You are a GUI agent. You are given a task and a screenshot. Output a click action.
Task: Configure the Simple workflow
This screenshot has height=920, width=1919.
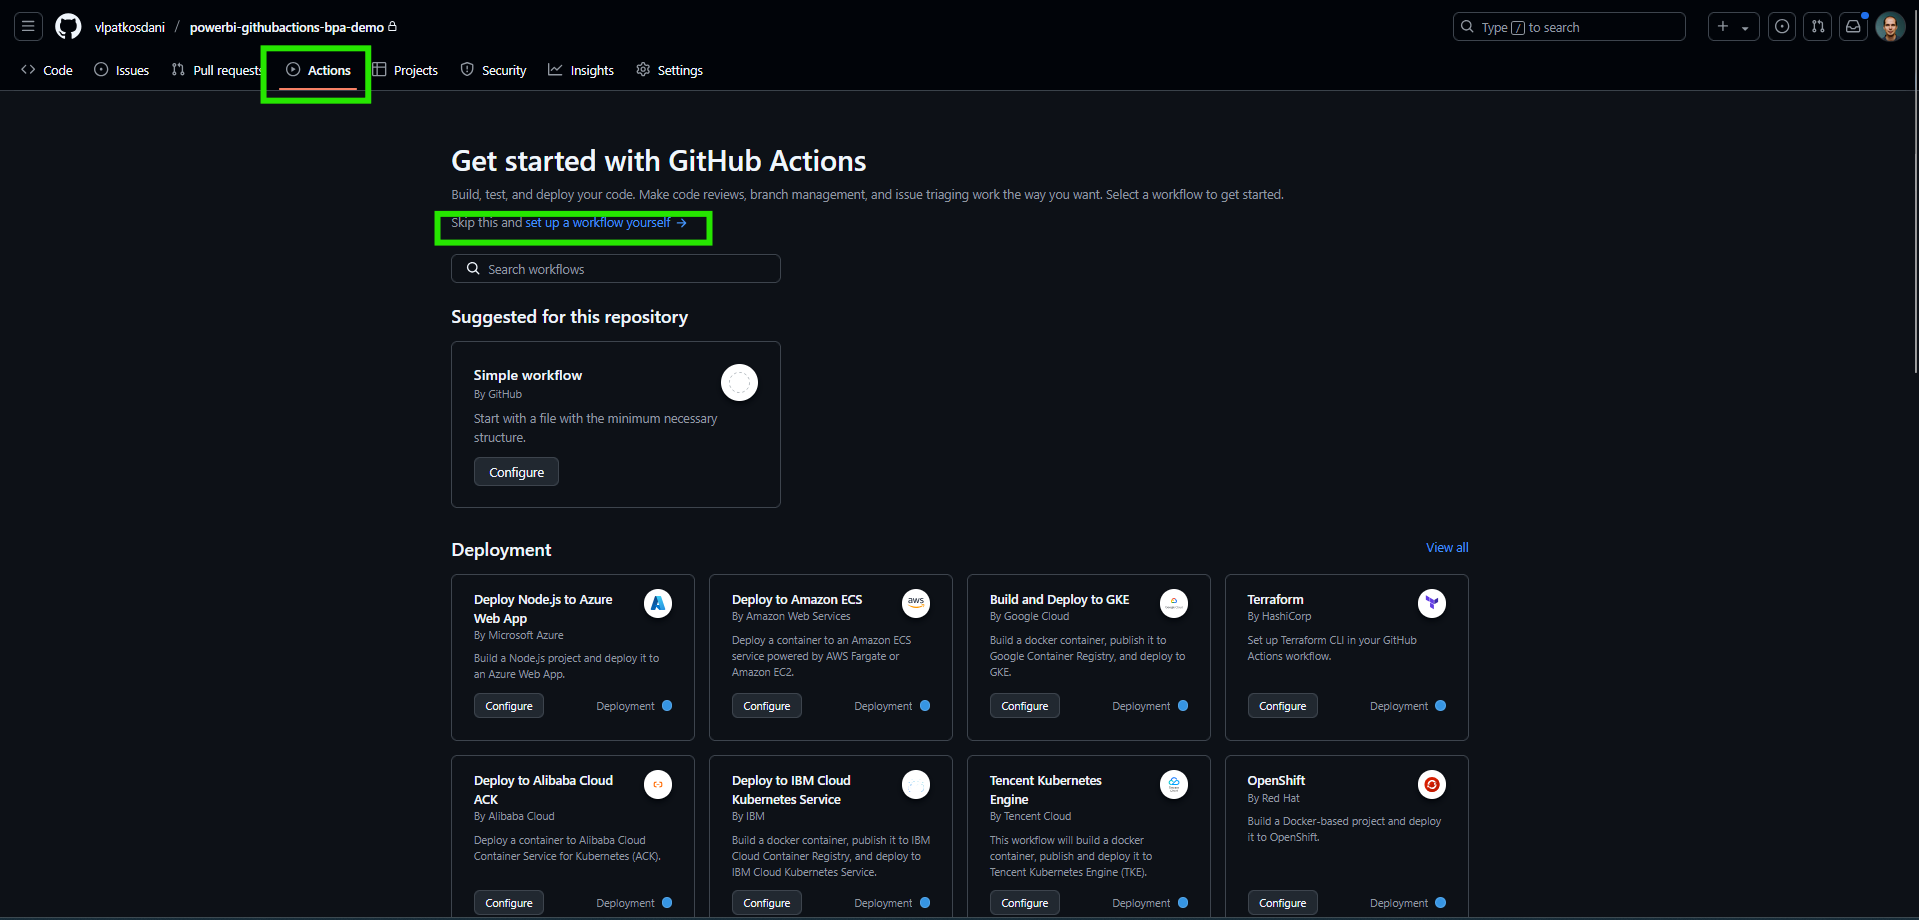click(515, 471)
